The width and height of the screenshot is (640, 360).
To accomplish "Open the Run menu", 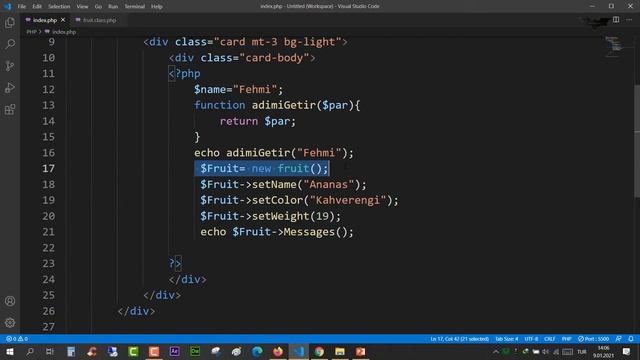I will pos(113,7).
